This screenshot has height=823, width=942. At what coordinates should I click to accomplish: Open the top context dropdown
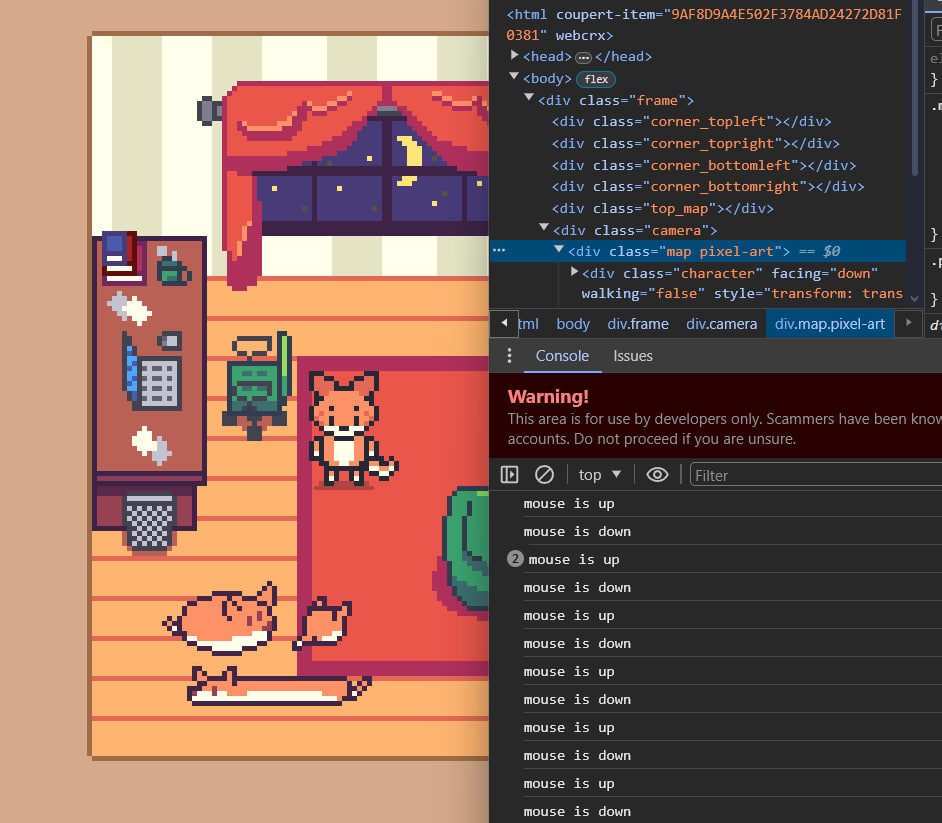pyautogui.click(x=600, y=475)
